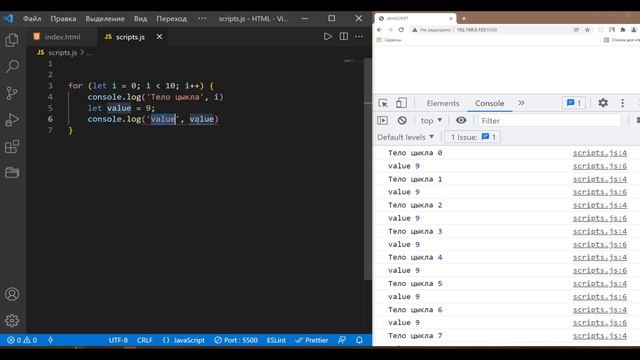
Task: Open the top JavaScript context dropdown
Action: tap(431, 120)
